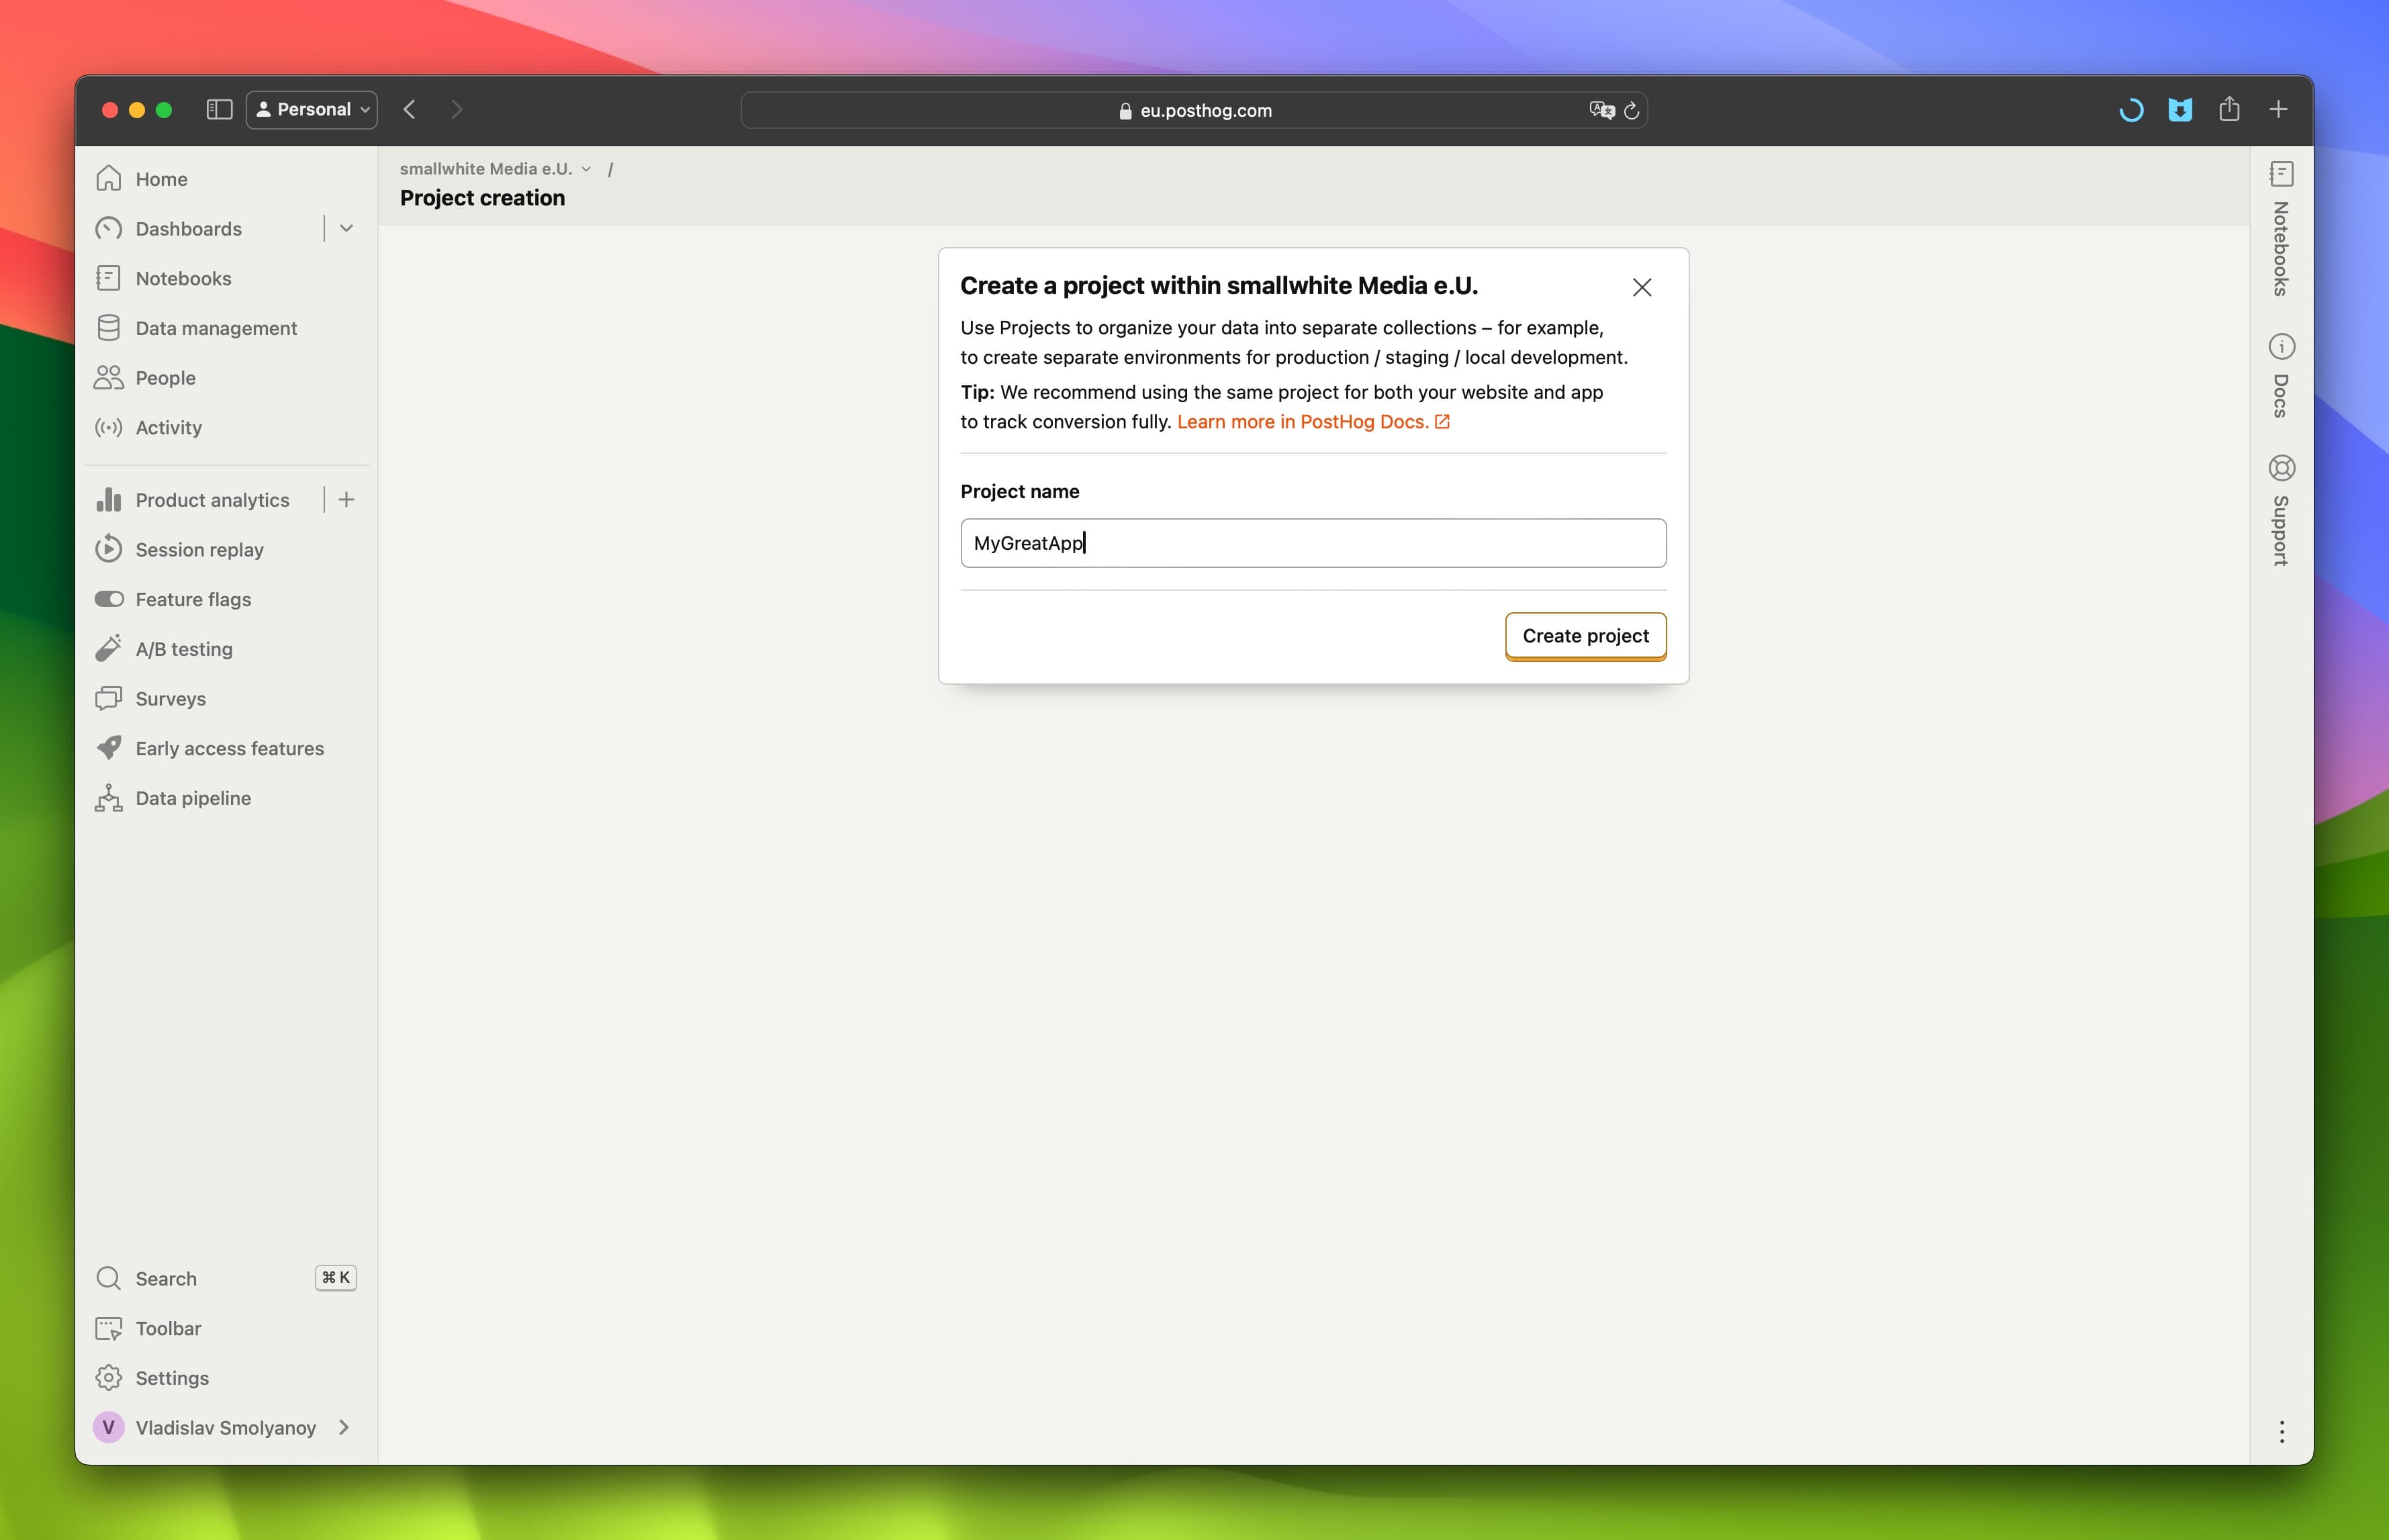2389x1540 pixels.
Task: Open the Safari share menu
Action: pyautogui.click(x=2229, y=109)
